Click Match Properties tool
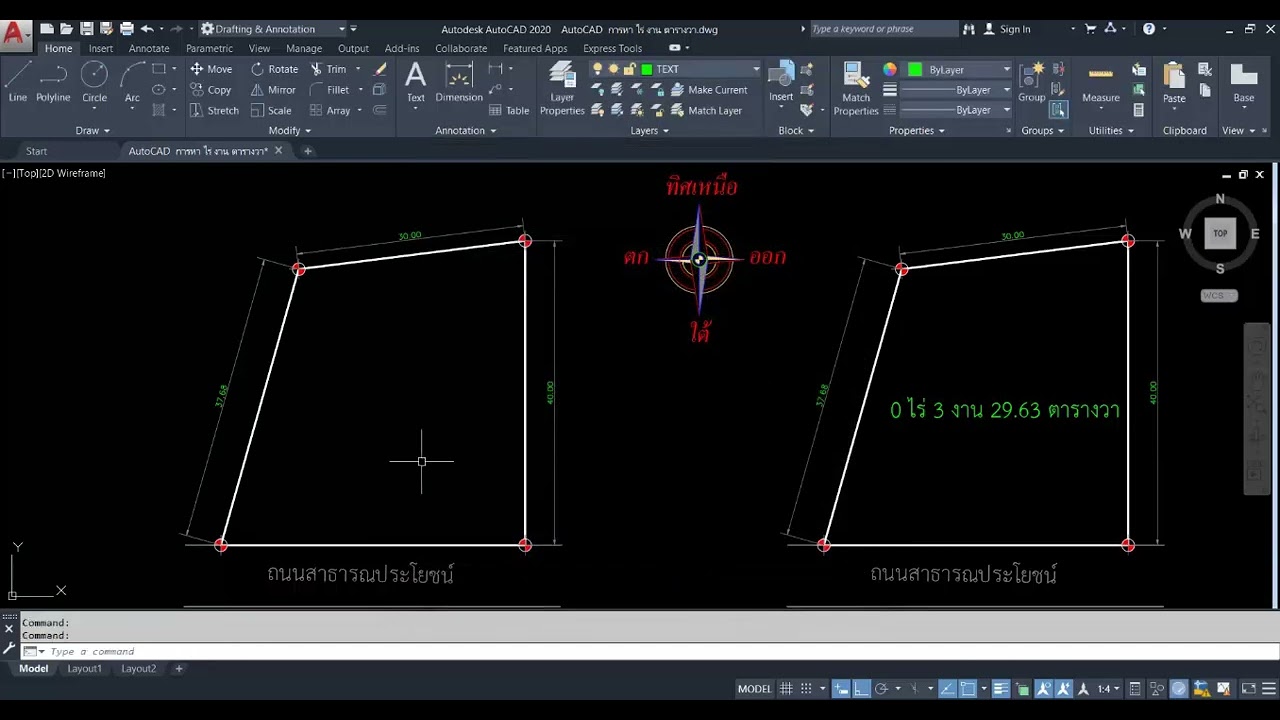The width and height of the screenshot is (1280, 720). pyautogui.click(x=856, y=88)
